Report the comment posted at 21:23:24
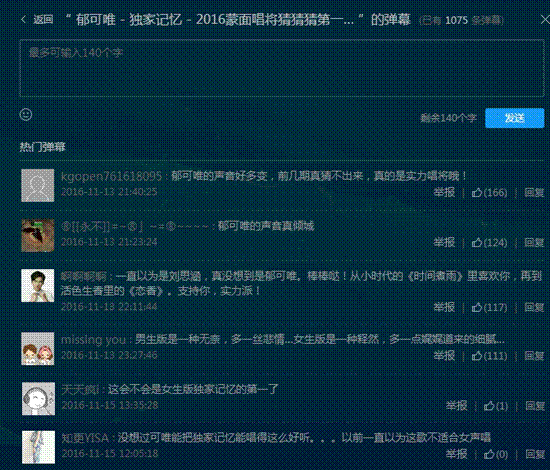 [444, 243]
